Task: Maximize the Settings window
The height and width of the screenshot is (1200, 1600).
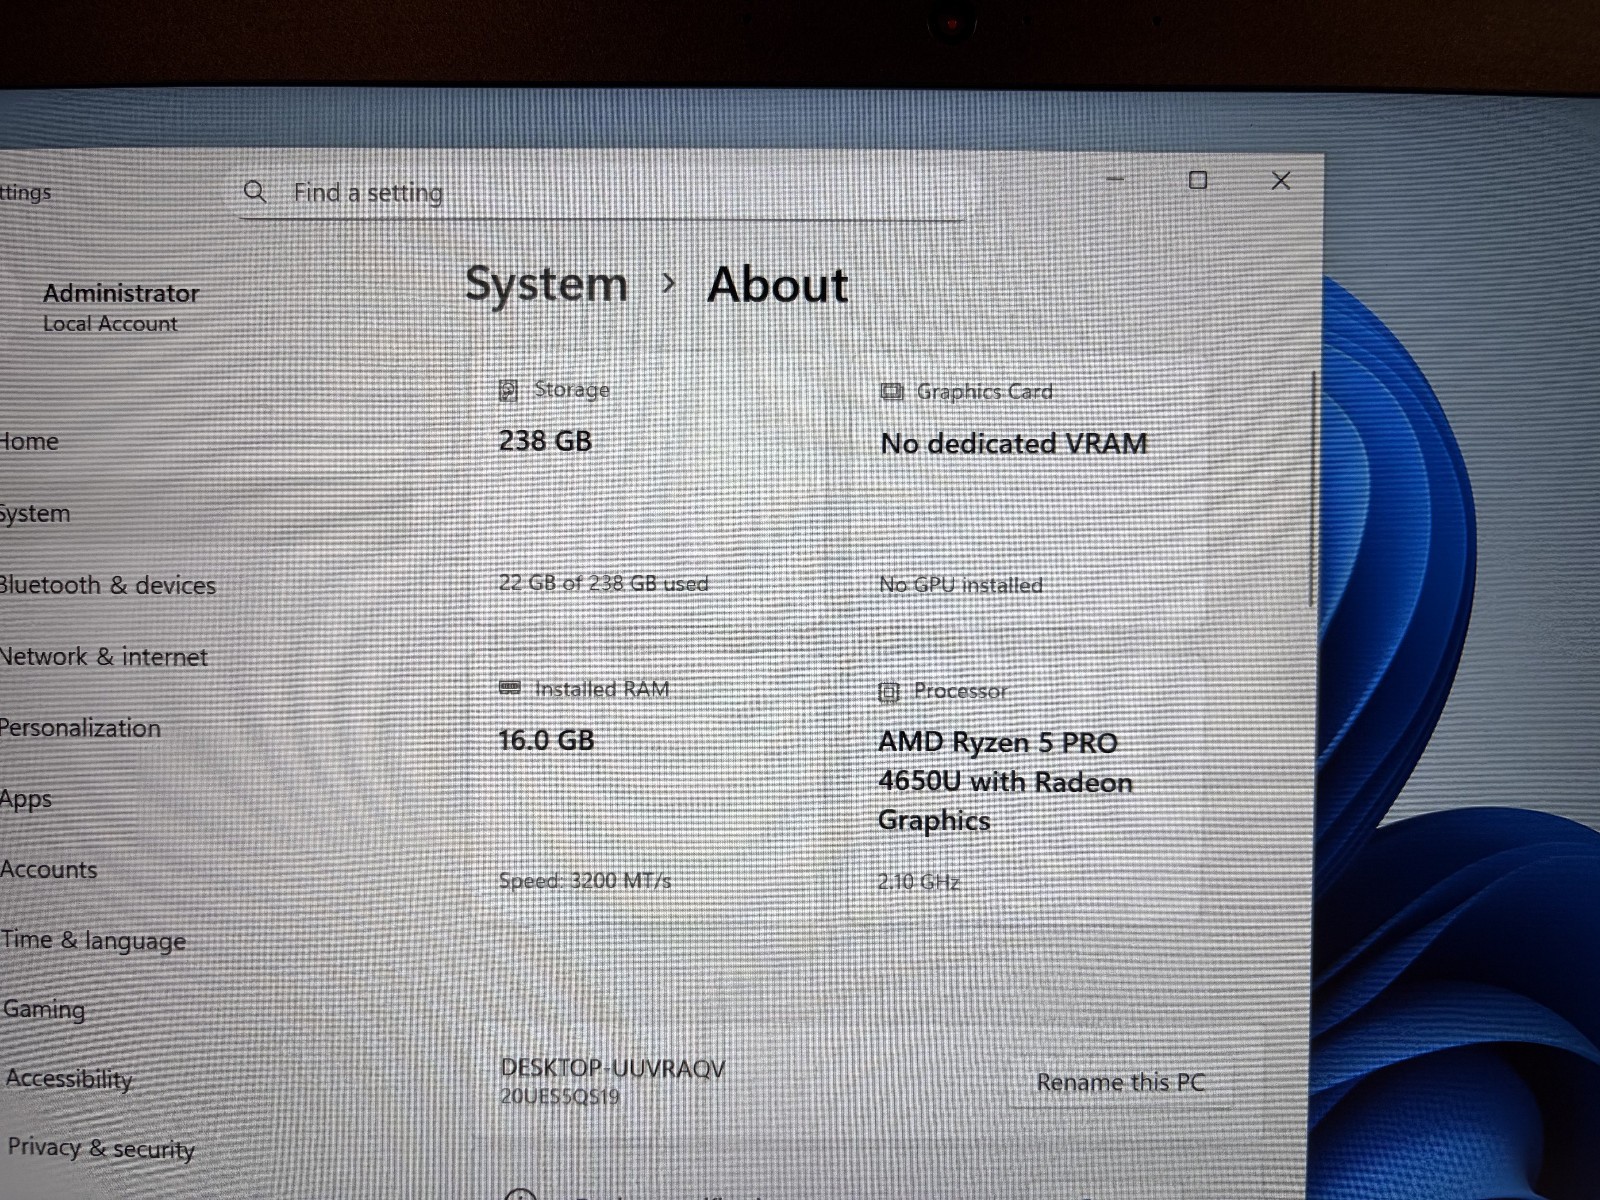Action: coord(1198,180)
